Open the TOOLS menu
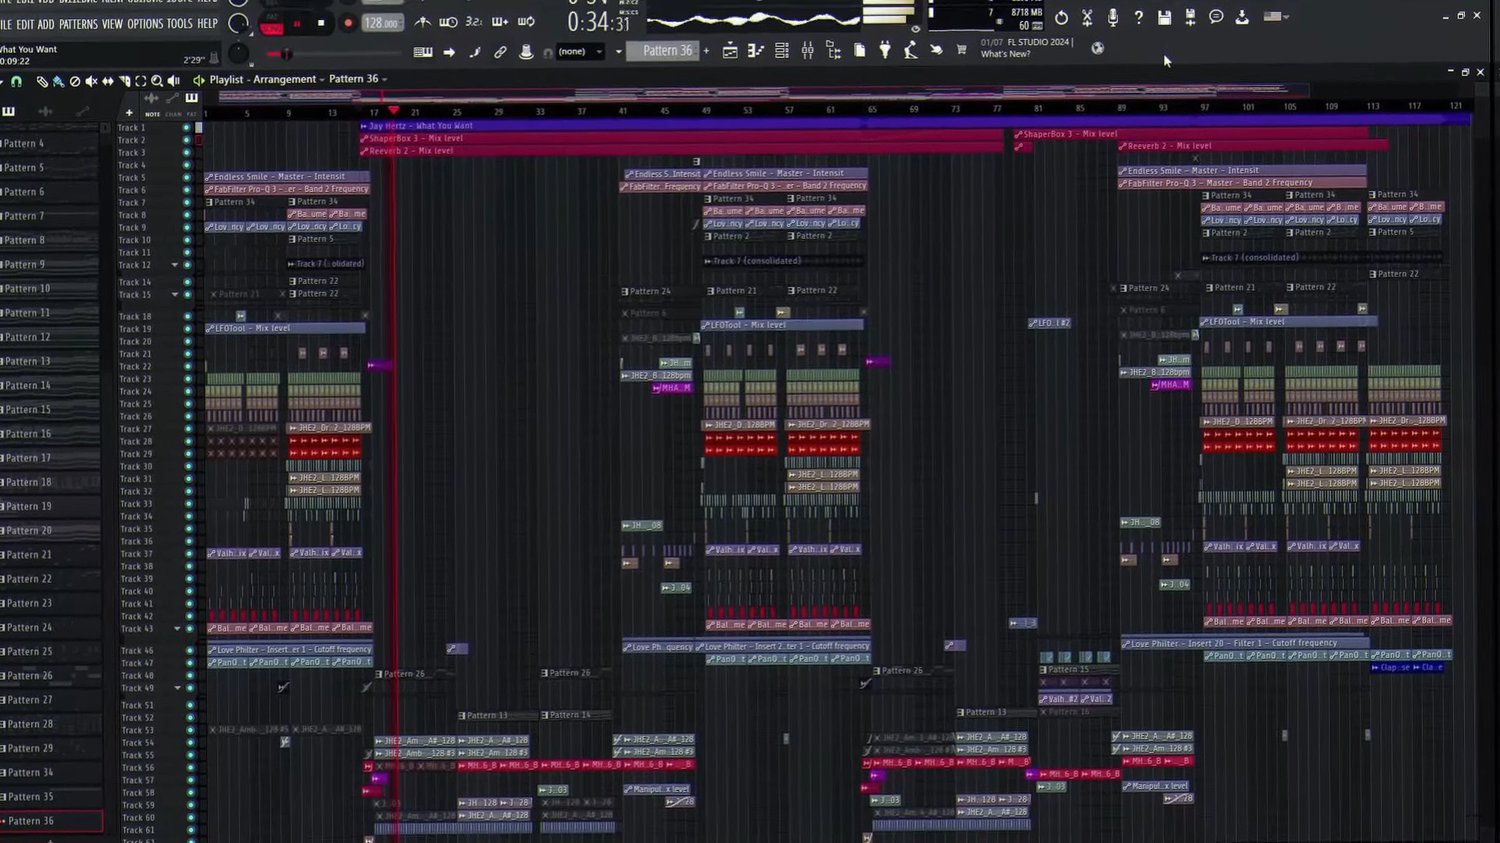The height and width of the screenshot is (843, 1500). point(180,23)
